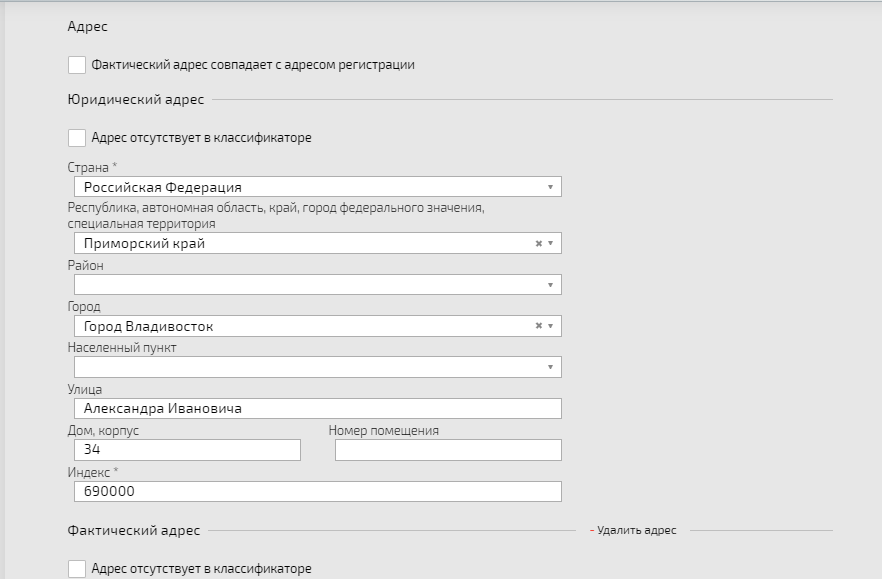
Task: Check Адрес отсутствует в классификаторе under Фактический адрес
Action: point(76,568)
